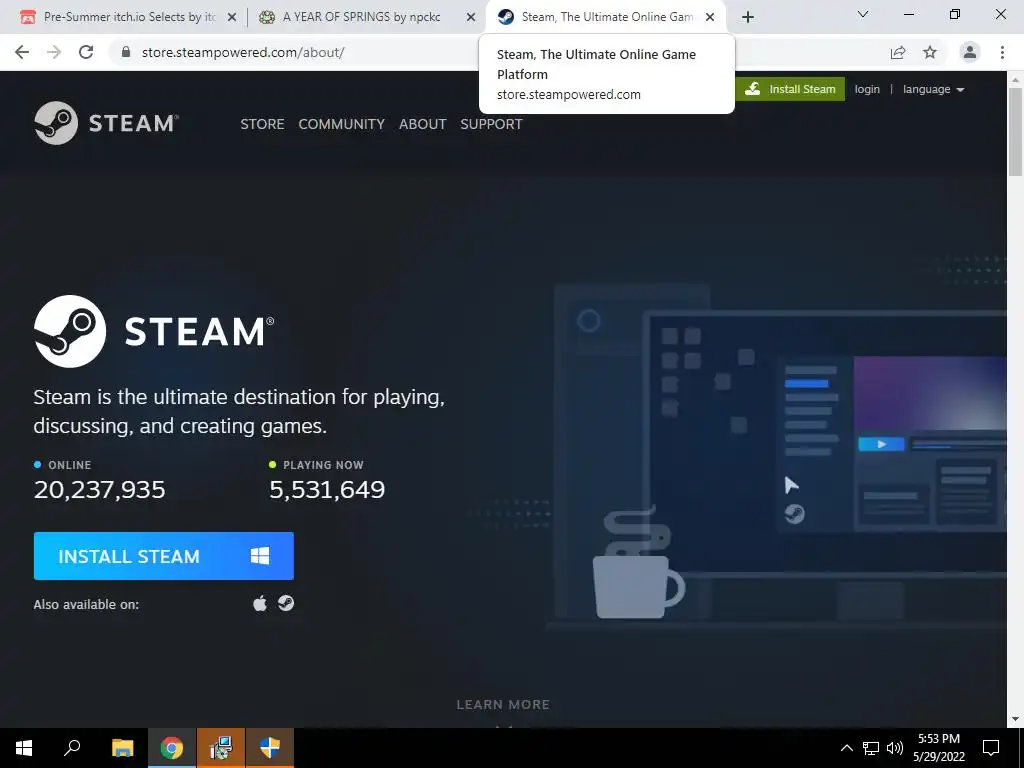Click the Steam logo in header
The width and height of the screenshot is (1024, 768).
(106, 123)
